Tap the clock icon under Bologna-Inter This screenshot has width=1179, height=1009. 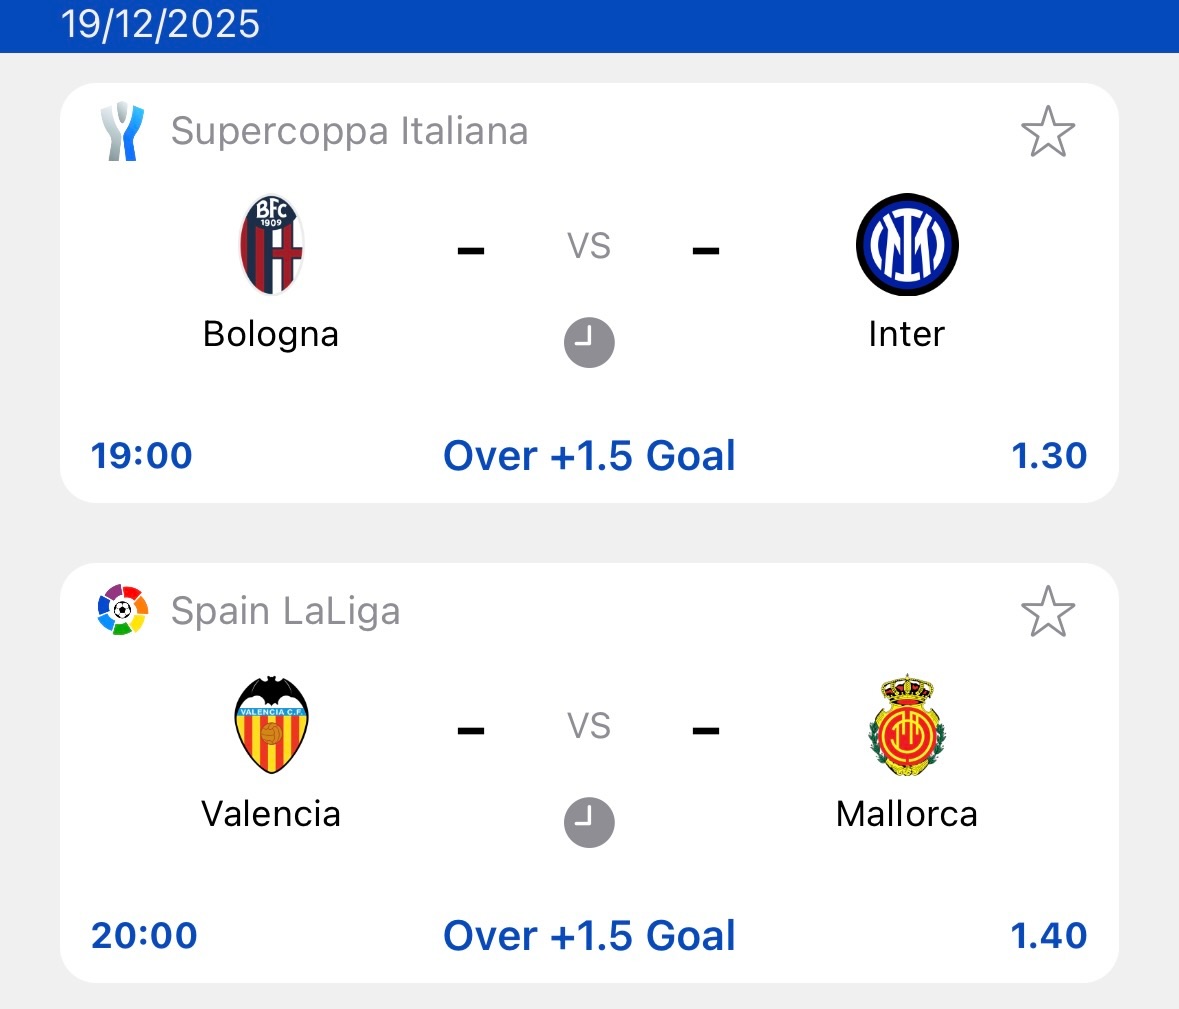pyautogui.click(x=589, y=343)
